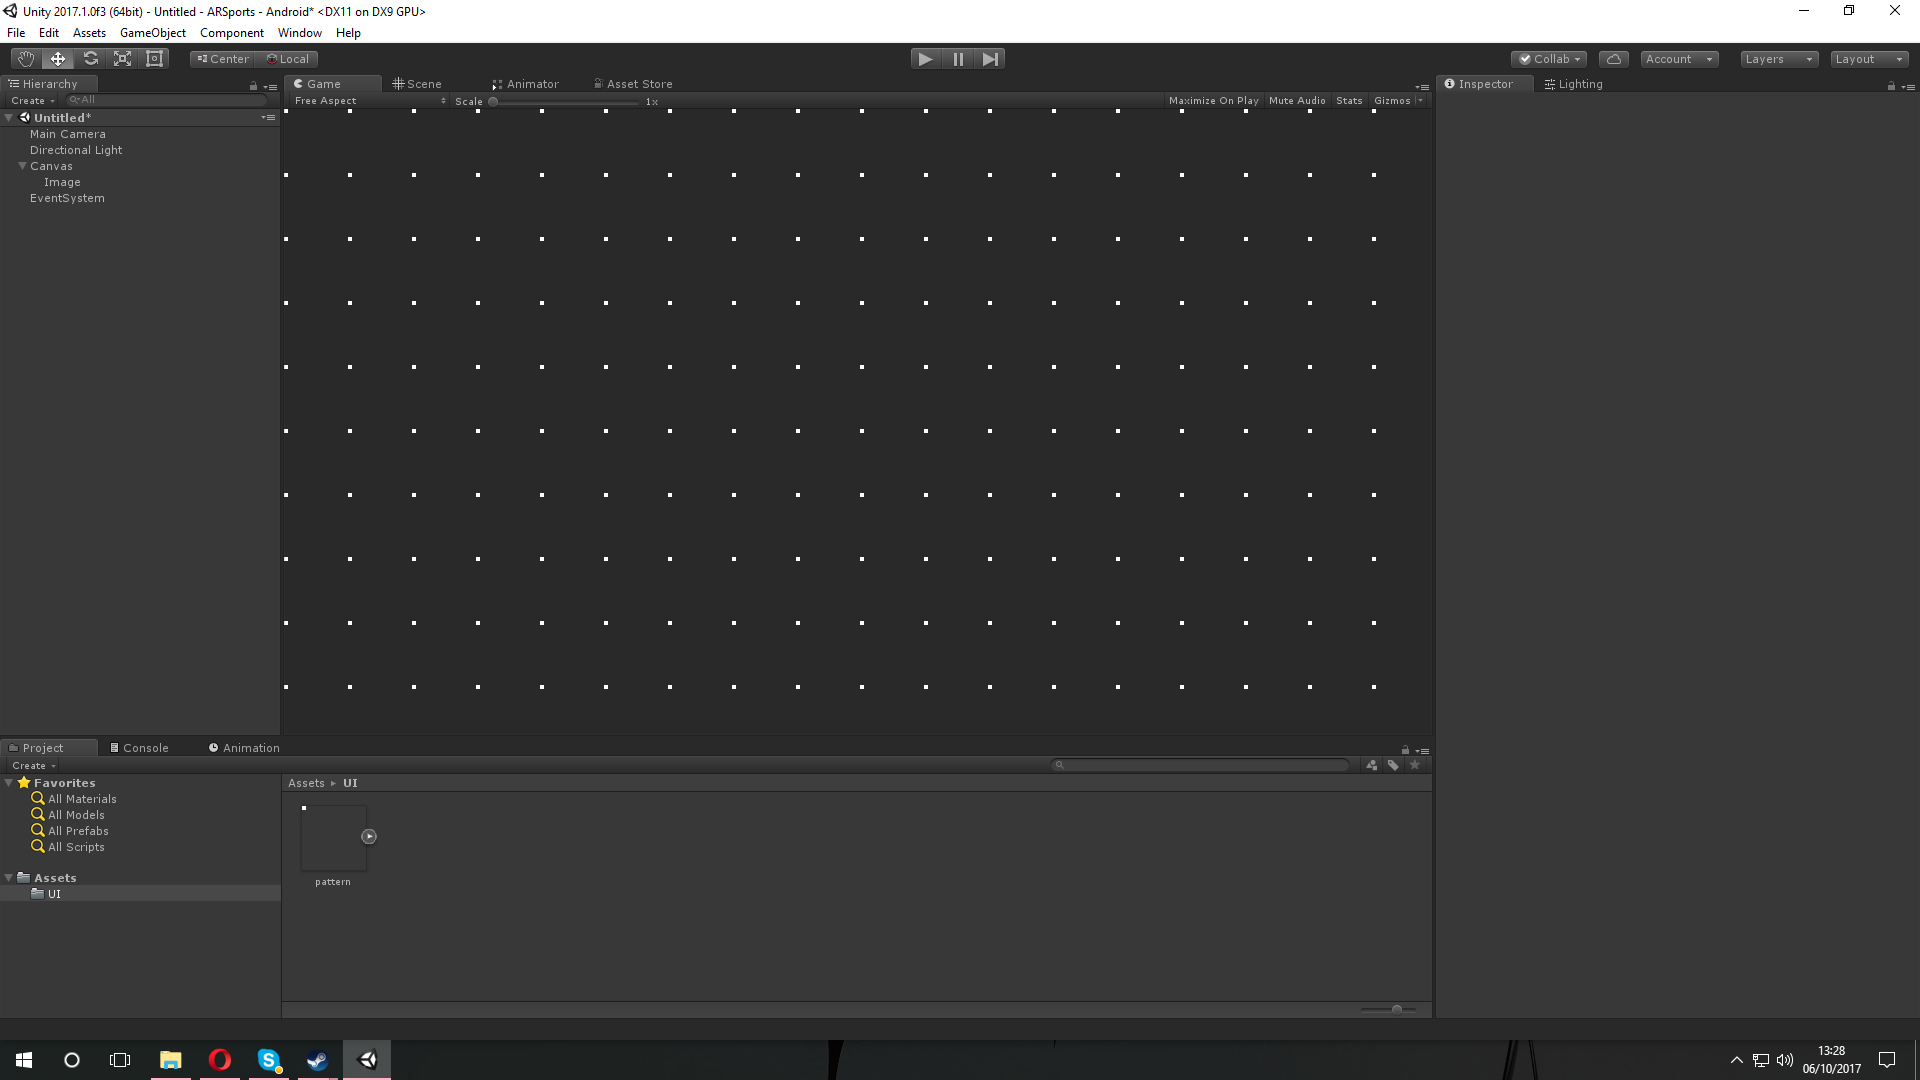Screen dimensions: 1920x1080
Task: Click the Collab button
Action: (1549, 59)
